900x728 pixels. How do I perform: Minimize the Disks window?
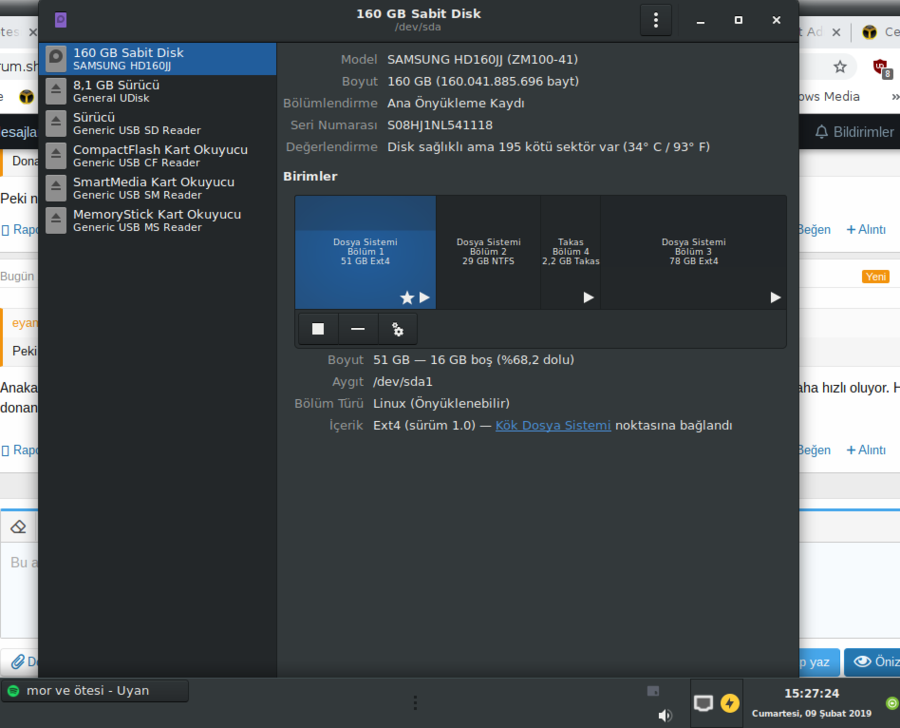click(700, 21)
